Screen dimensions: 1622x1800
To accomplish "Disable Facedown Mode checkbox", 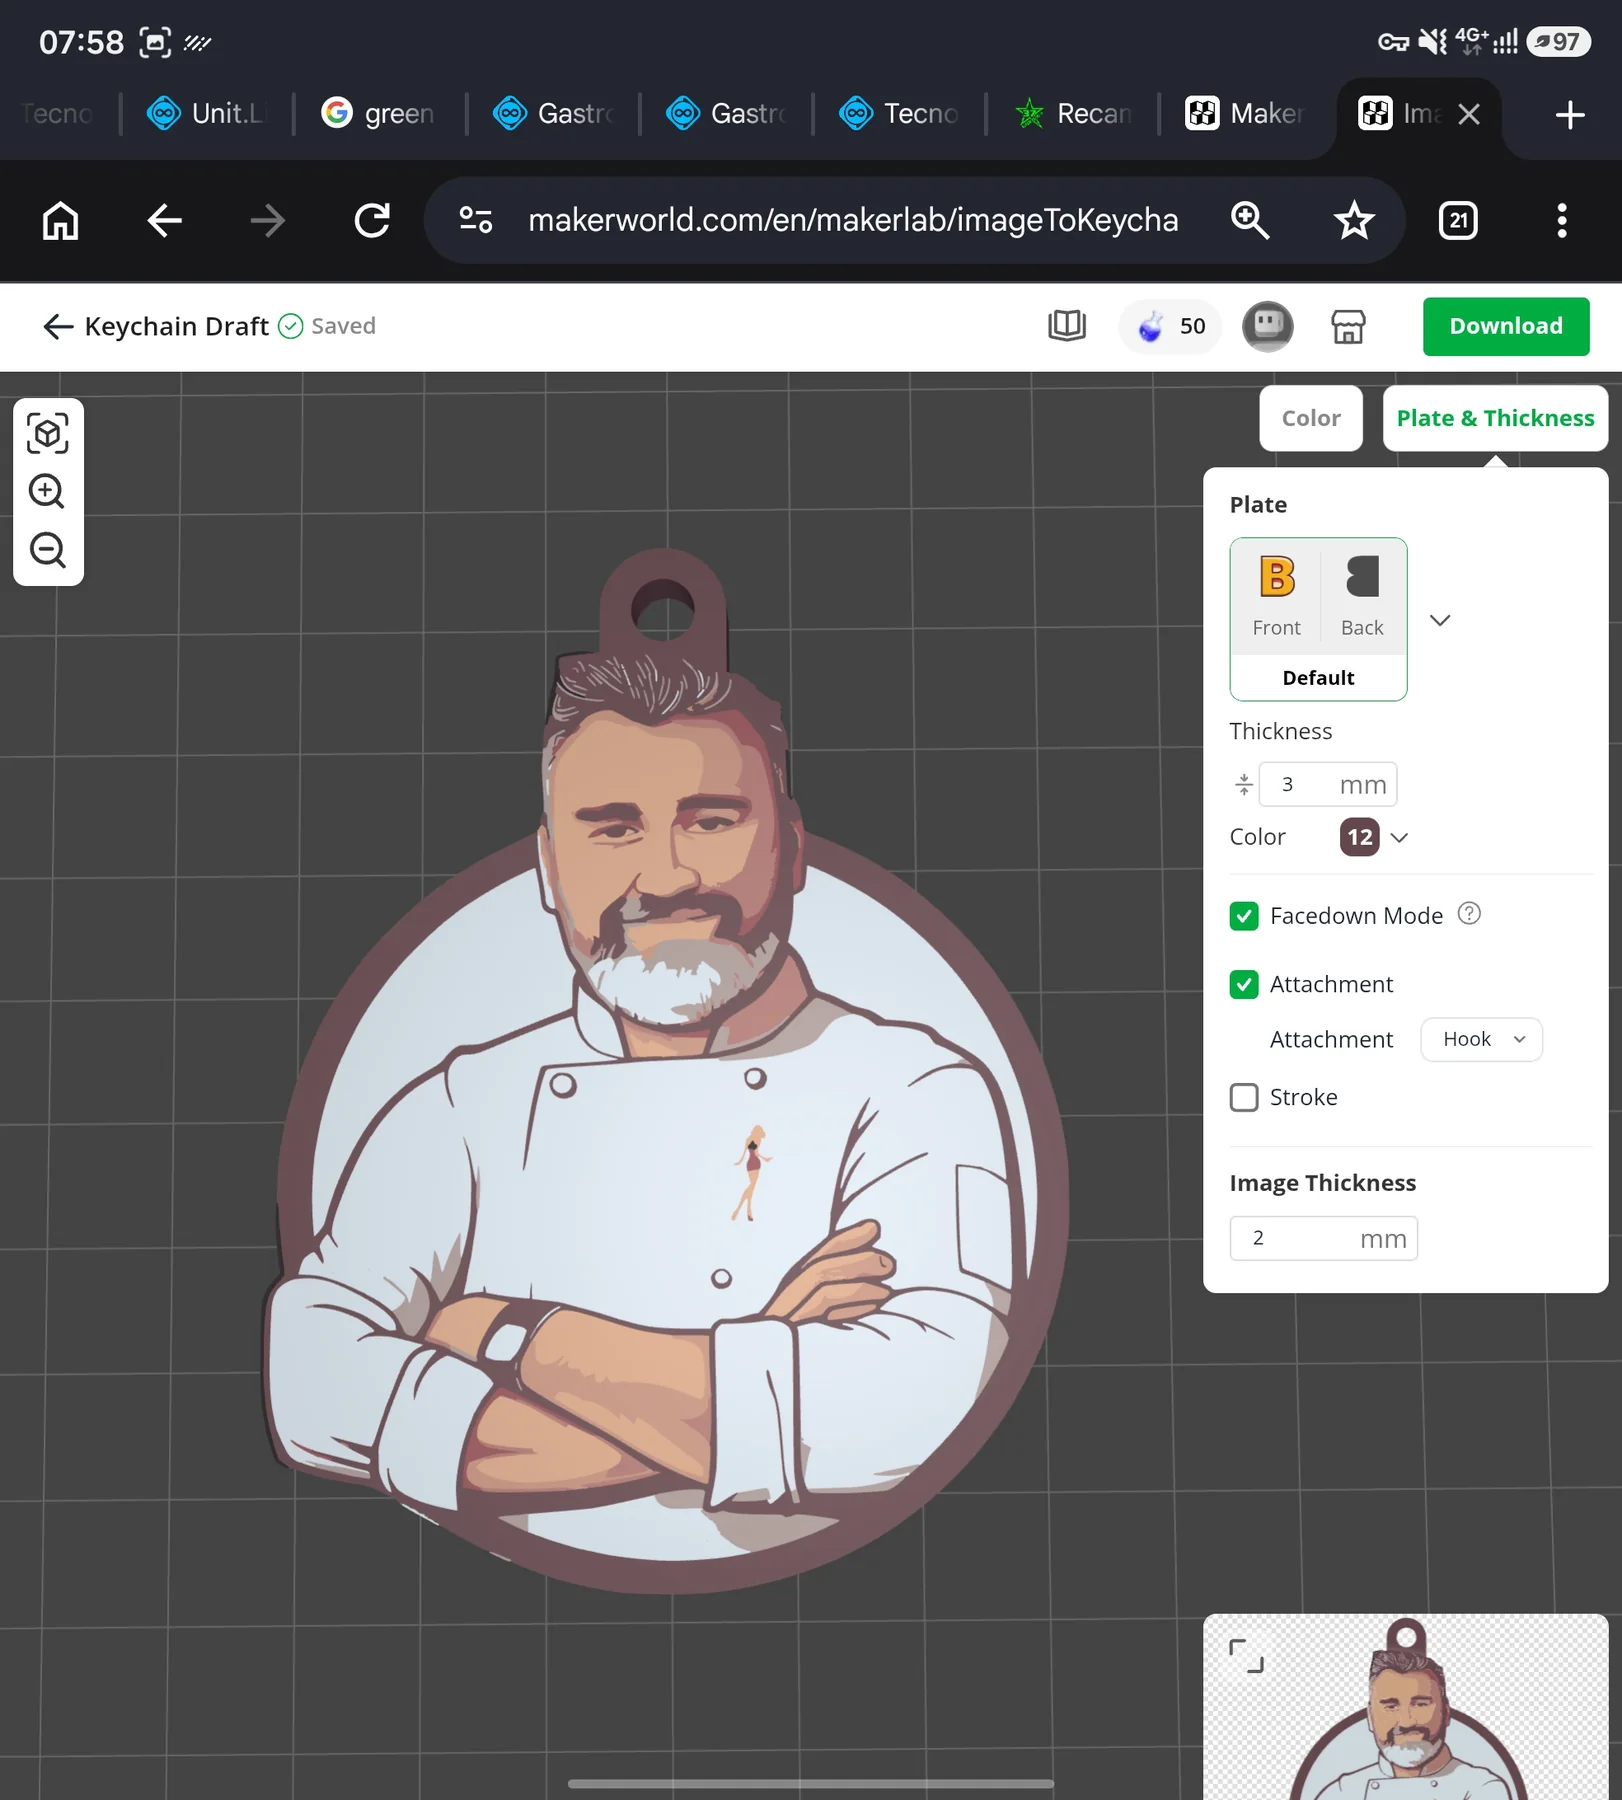I will (1244, 916).
